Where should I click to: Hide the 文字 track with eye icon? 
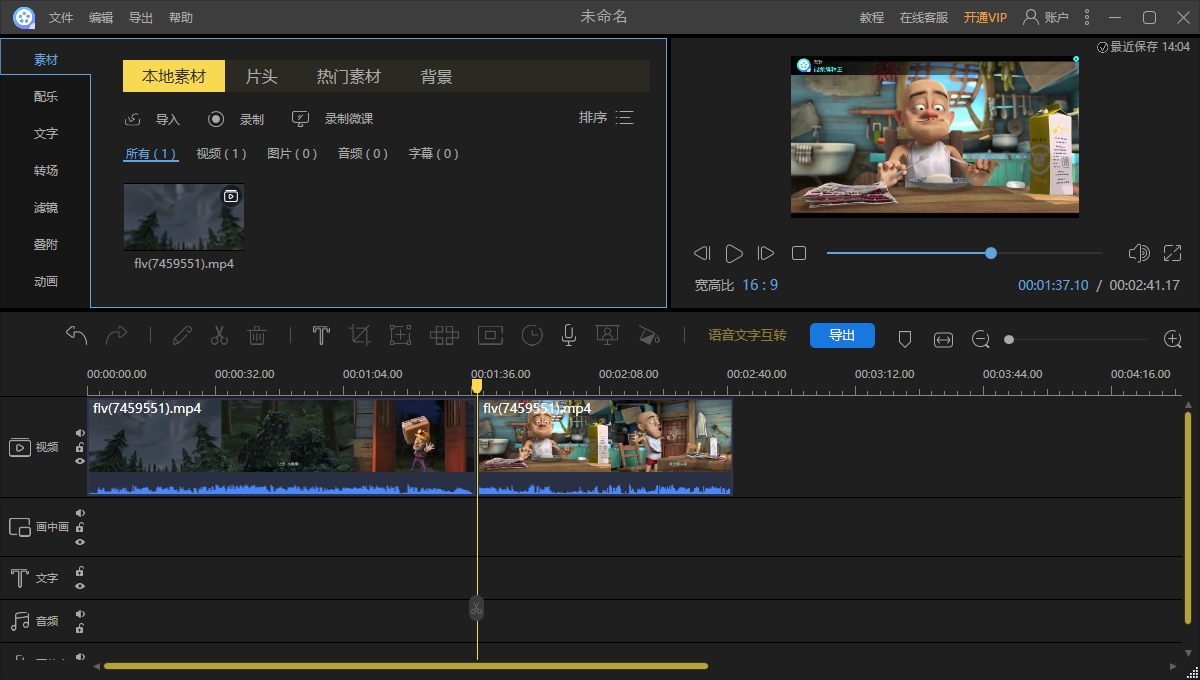[80, 586]
